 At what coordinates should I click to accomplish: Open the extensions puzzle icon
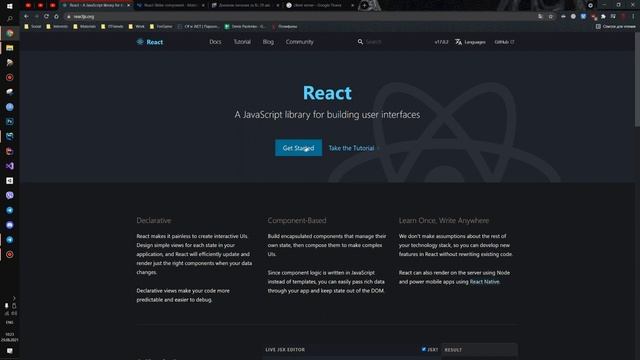[603, 16]
